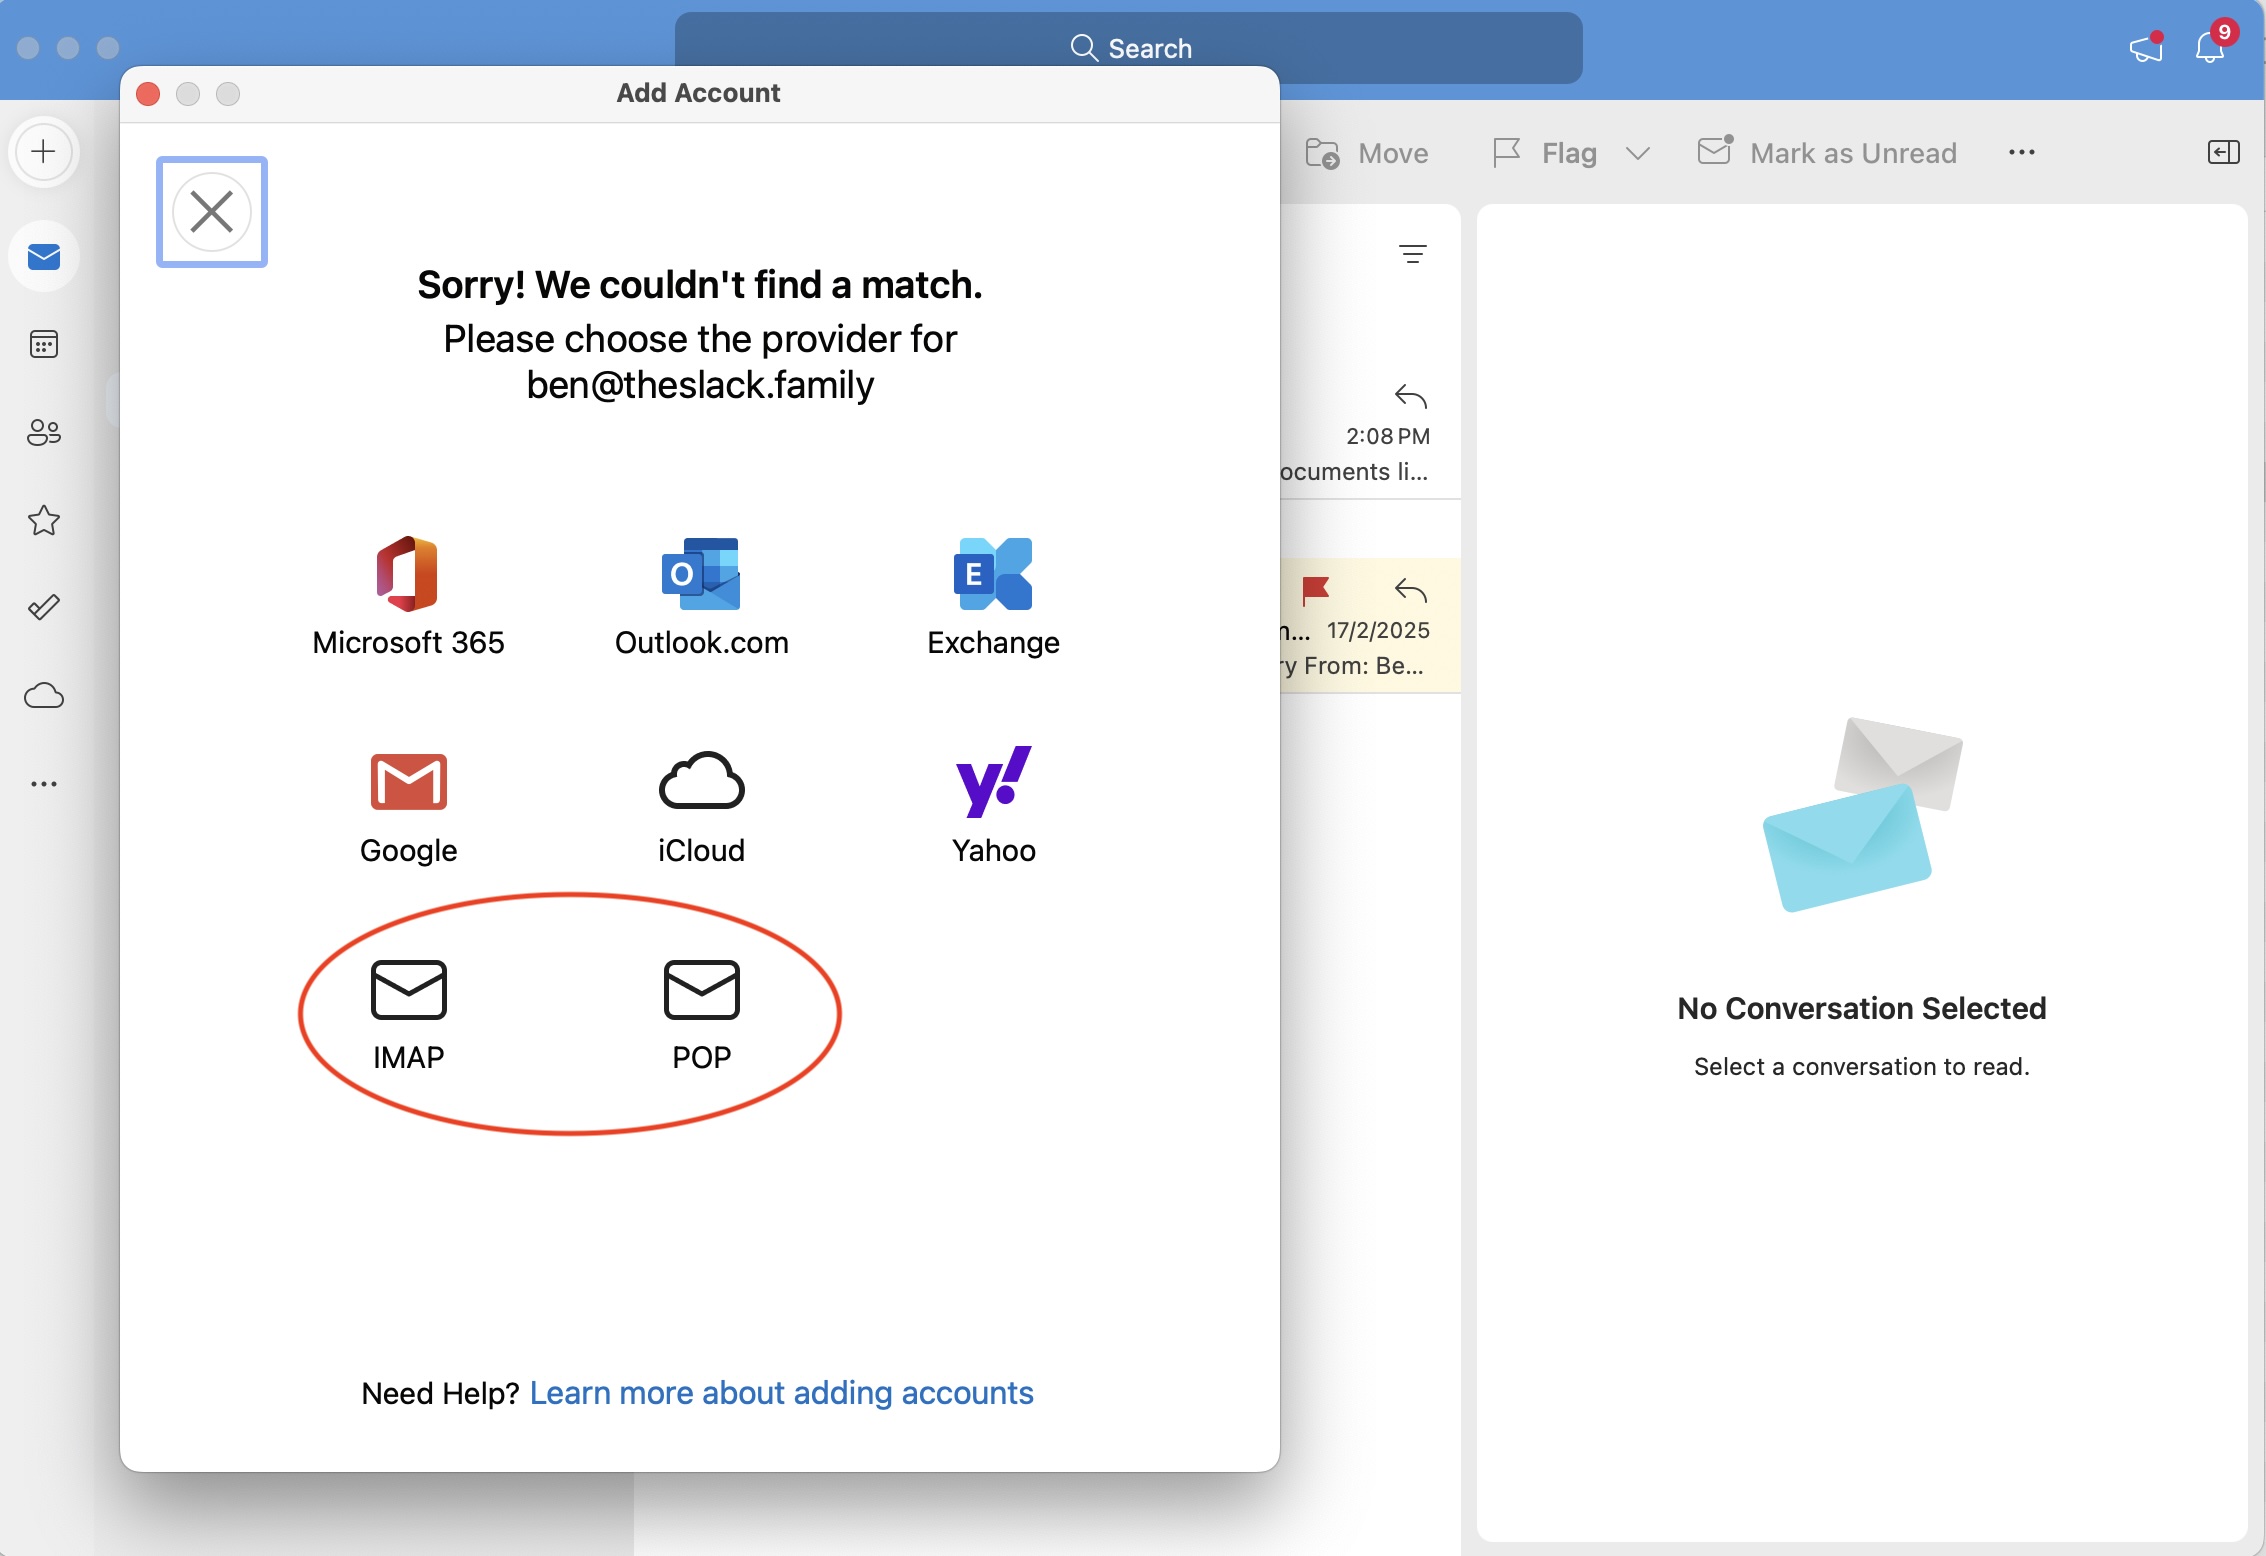Open Favorites star in sidebar
The image size is (2266, 1556).
tap(44, 520)
